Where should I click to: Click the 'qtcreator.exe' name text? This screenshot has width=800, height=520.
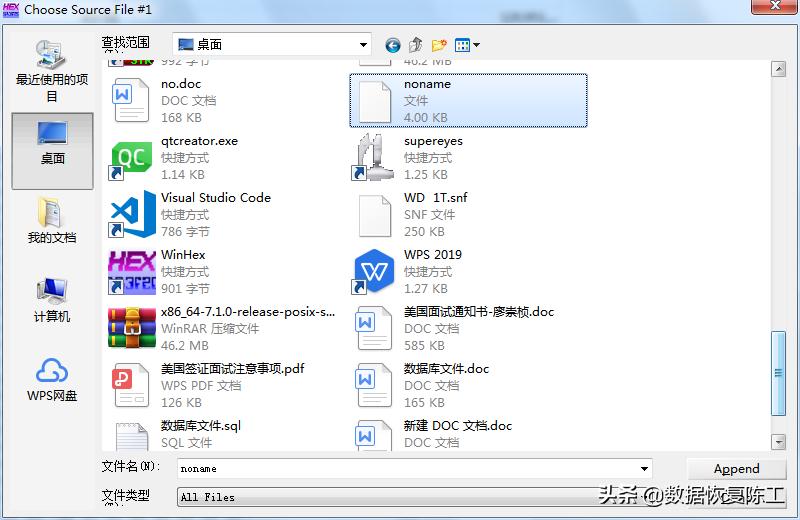pos(199,141)
